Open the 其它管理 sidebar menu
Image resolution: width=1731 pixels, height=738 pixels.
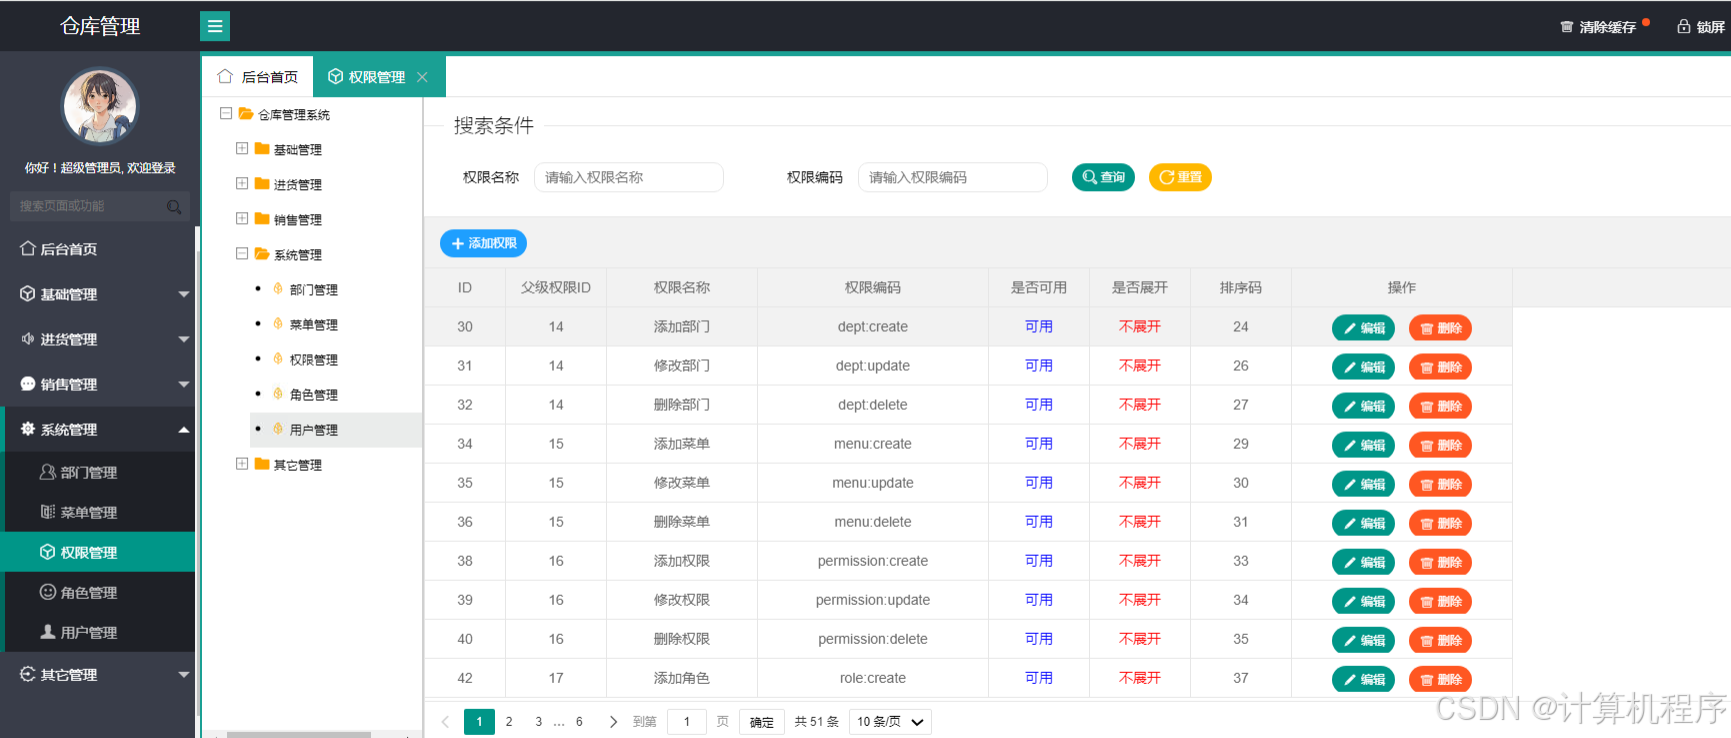[x=98, y=674]
